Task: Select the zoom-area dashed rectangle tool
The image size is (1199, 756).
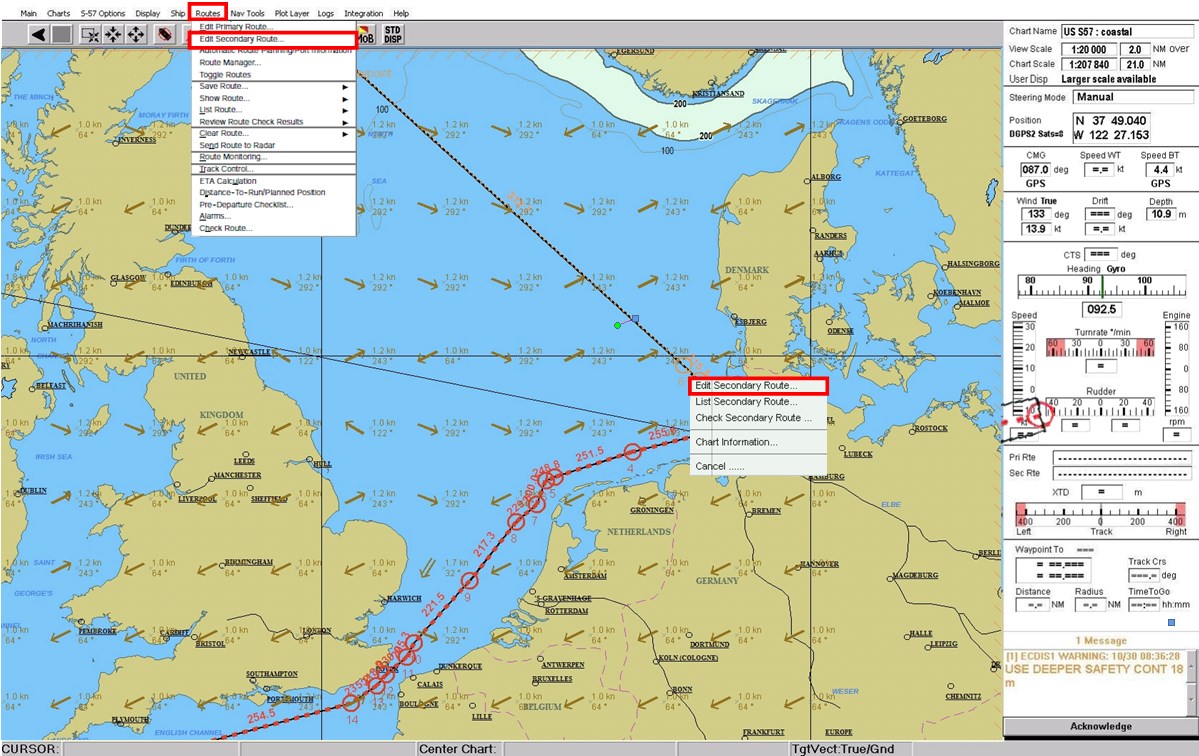Action: (90, 34)
